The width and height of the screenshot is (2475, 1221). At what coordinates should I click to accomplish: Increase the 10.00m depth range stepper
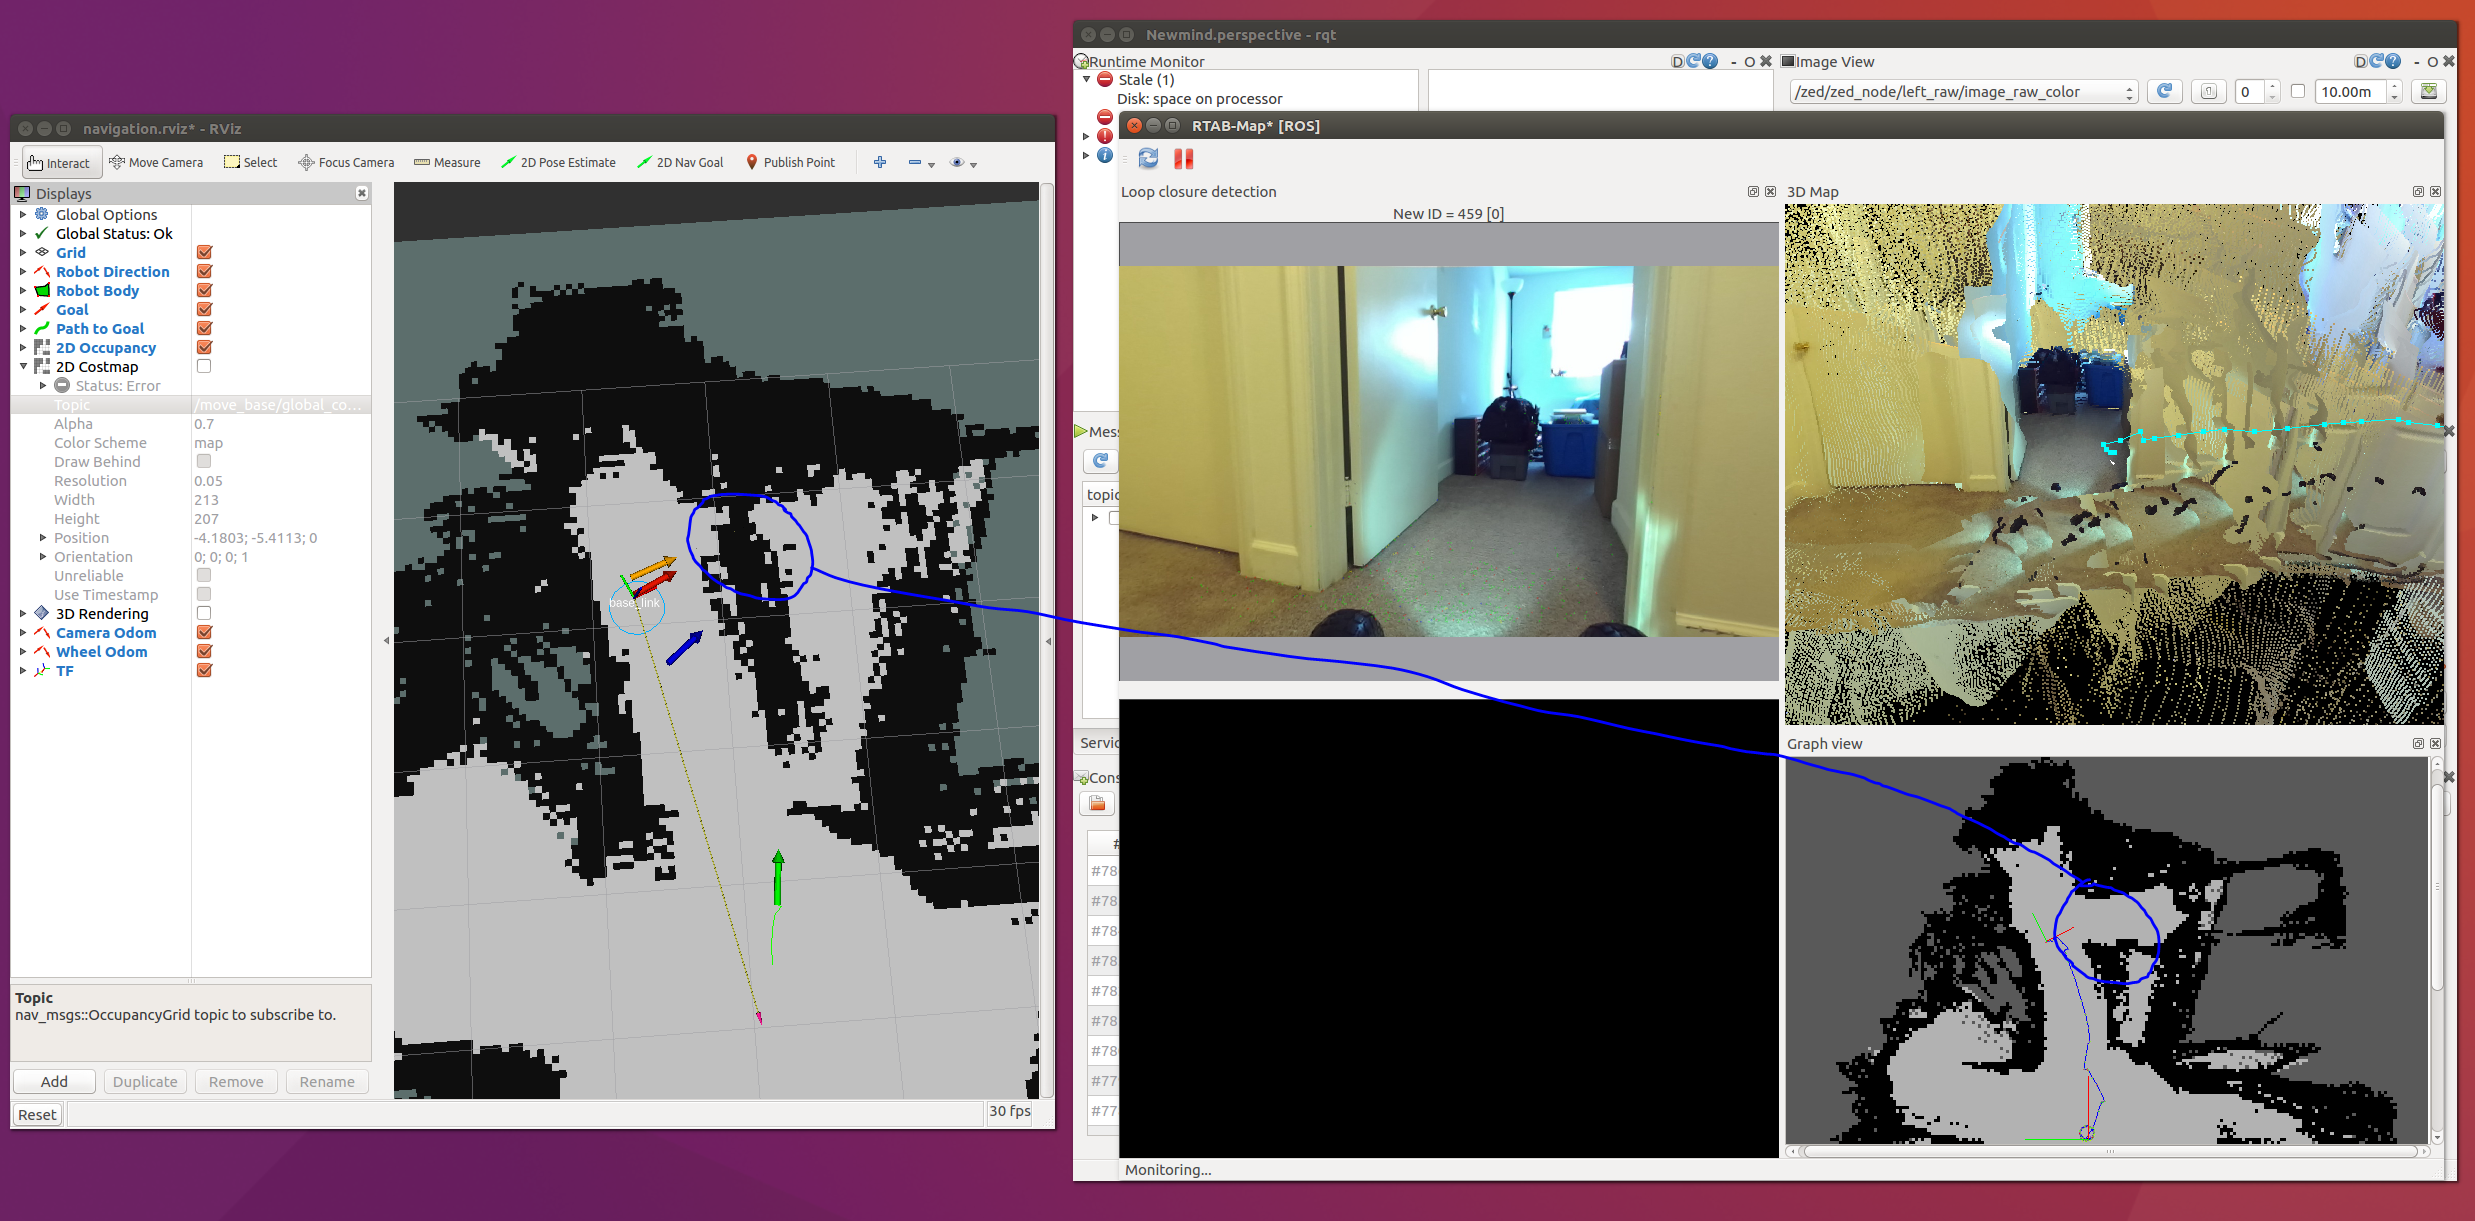tap(2394, 86)
